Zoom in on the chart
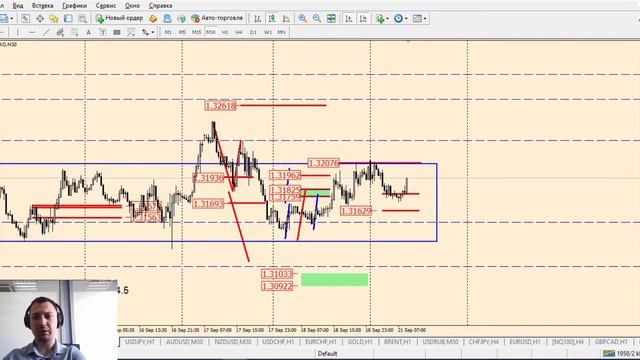 [302, 18]
